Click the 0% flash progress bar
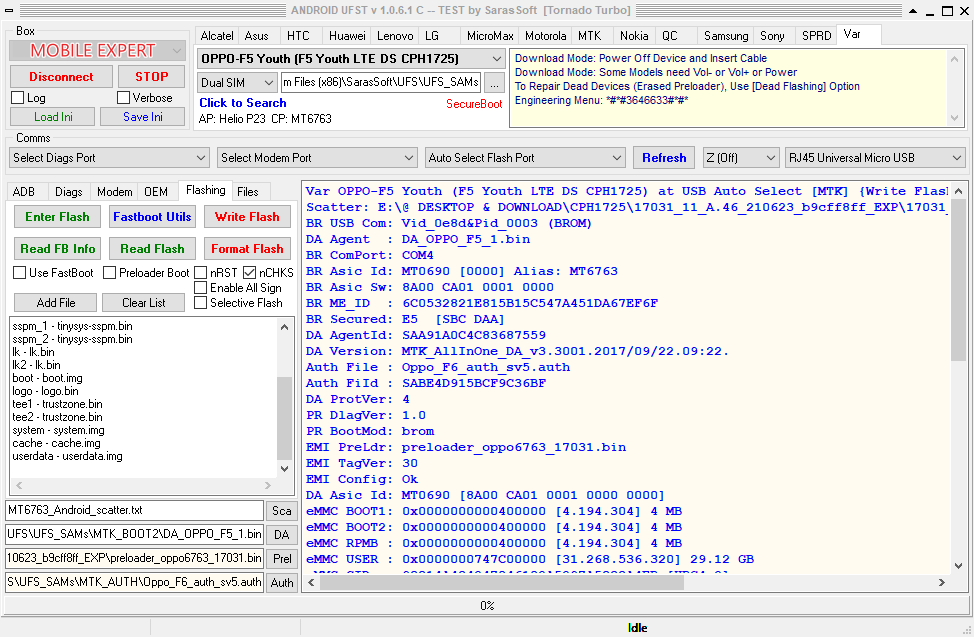This screenshot has width=974, height=637. point(486,605)
